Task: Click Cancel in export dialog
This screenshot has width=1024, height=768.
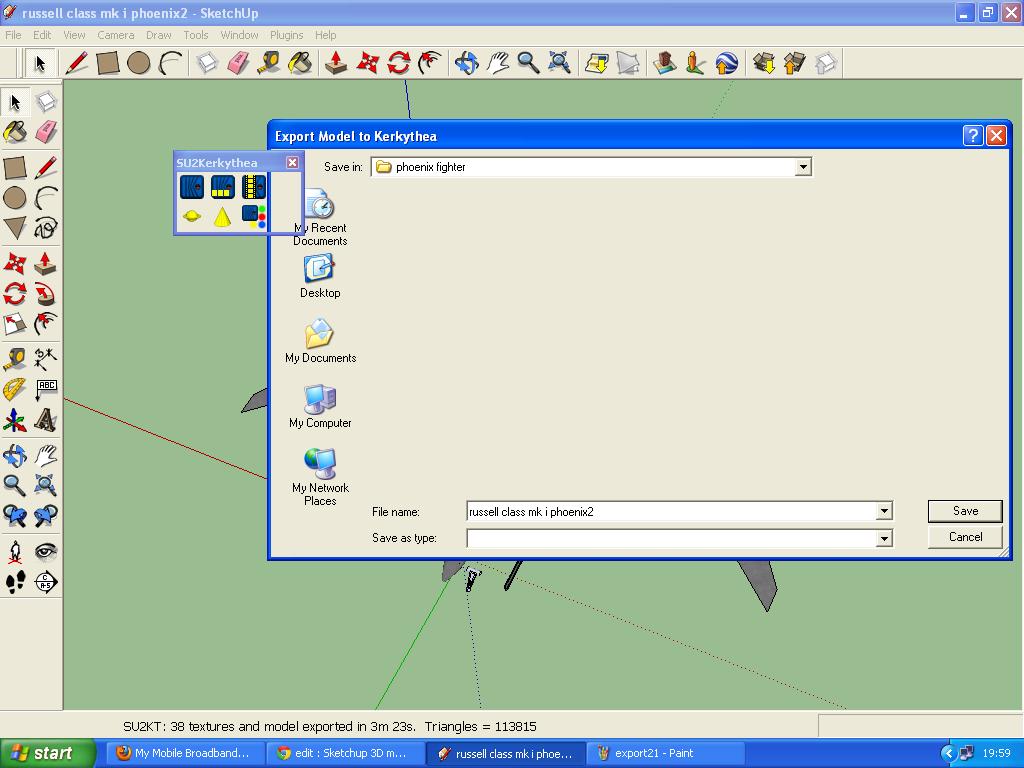Action: pos(965,537)
